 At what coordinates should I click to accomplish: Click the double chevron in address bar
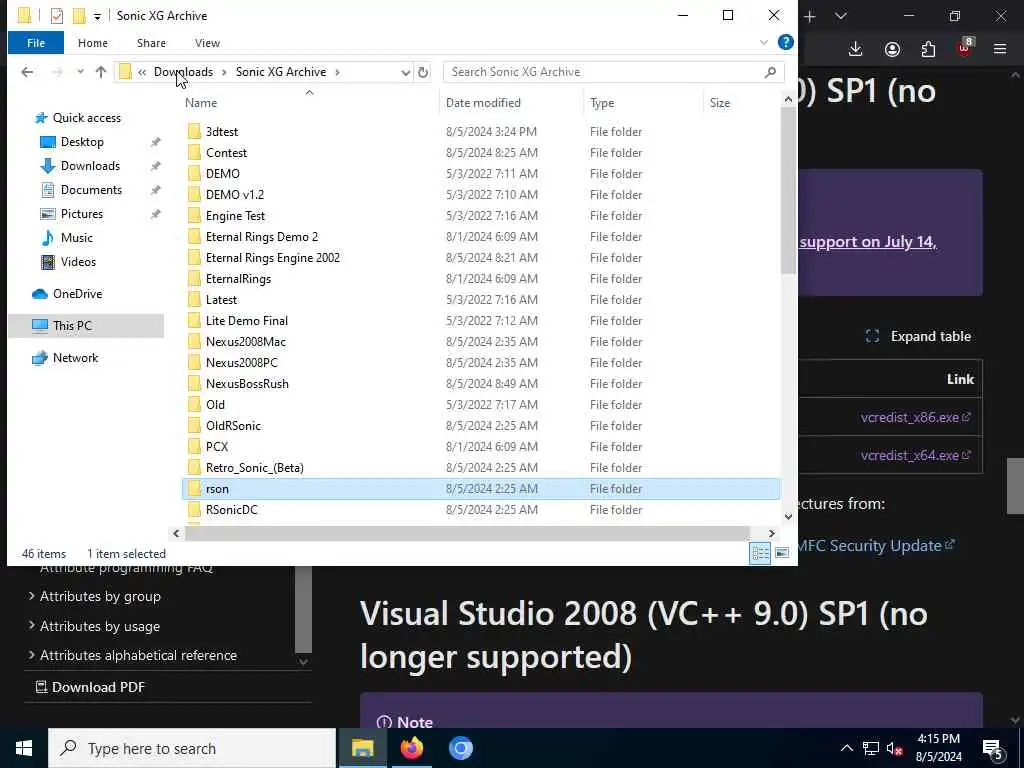142,72
